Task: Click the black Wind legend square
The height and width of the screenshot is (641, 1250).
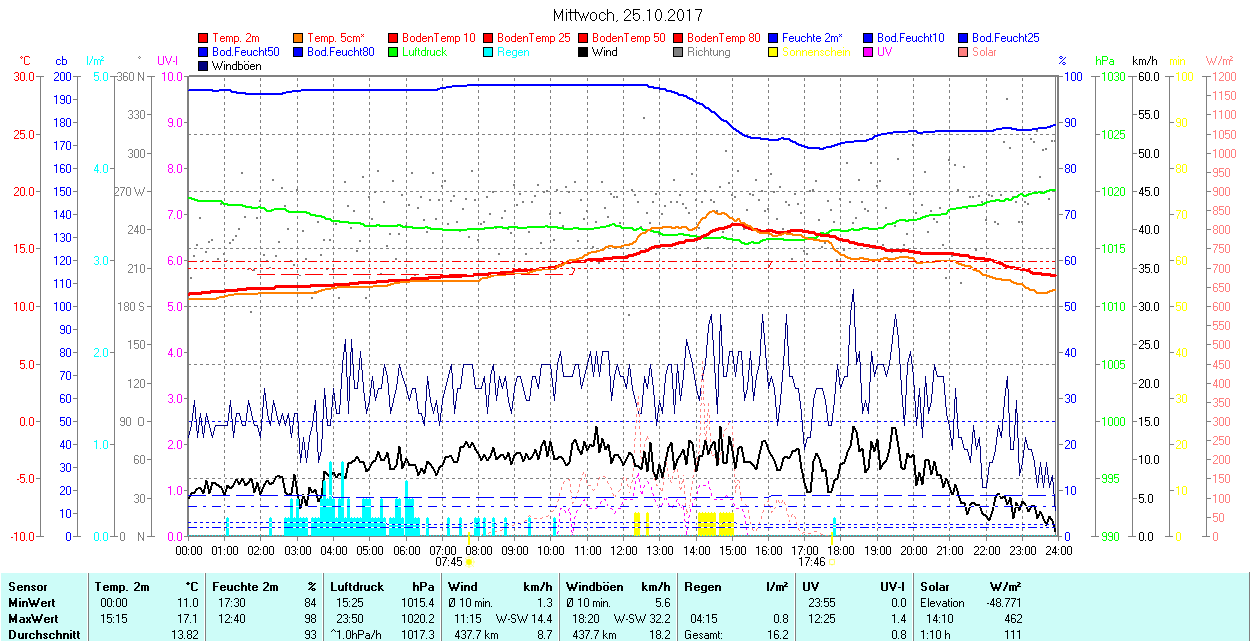Action: click(584, 52)
